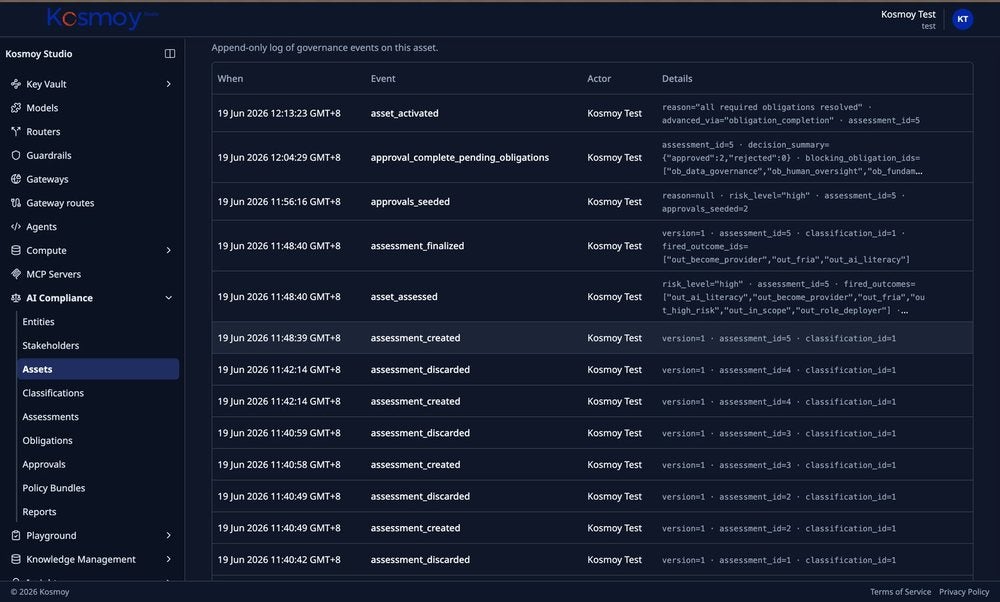
Task: Click the Kosmoy logo
Action: pos(102,18)
